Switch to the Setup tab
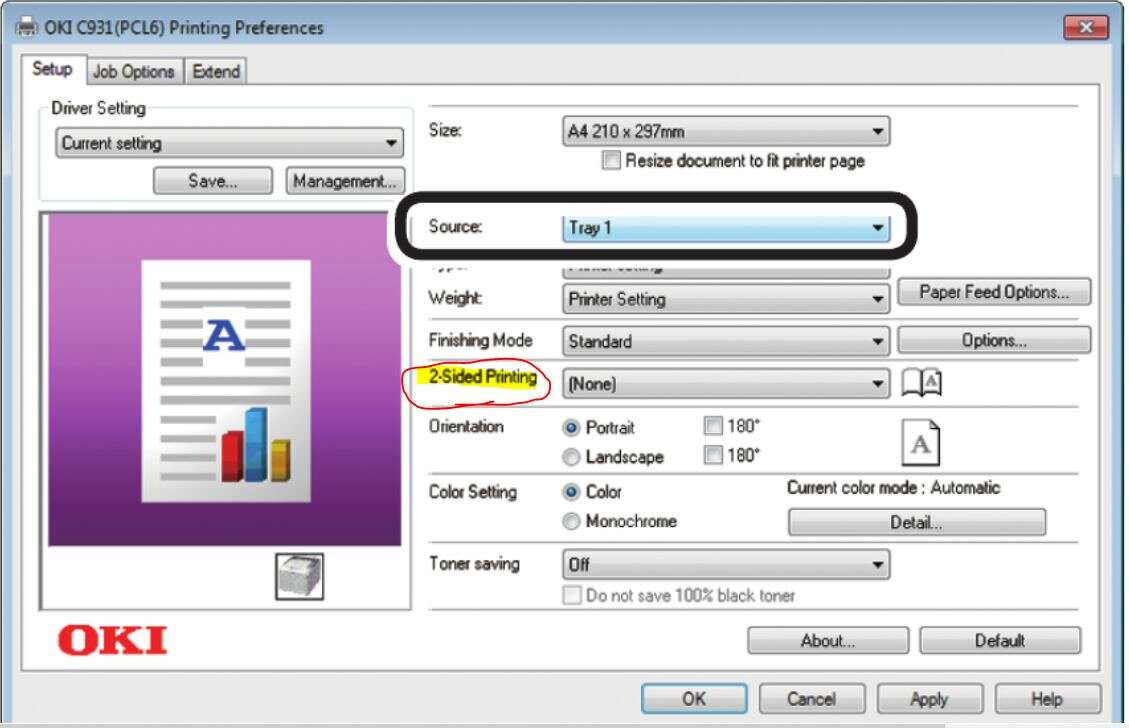The image size is (1129, 728). 53,69
